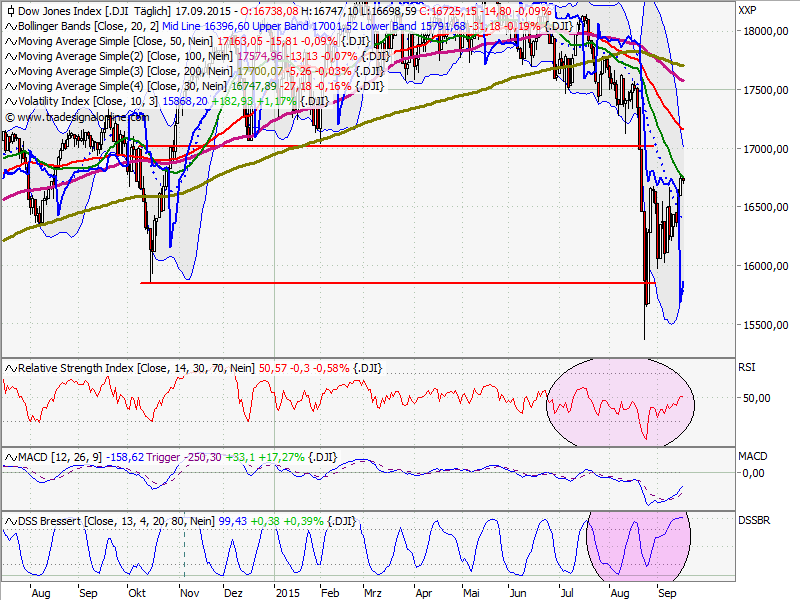Click the curve icon before Volatility Index
The width and height of the screenshot is (800, 600).
[x=10, y=102]
